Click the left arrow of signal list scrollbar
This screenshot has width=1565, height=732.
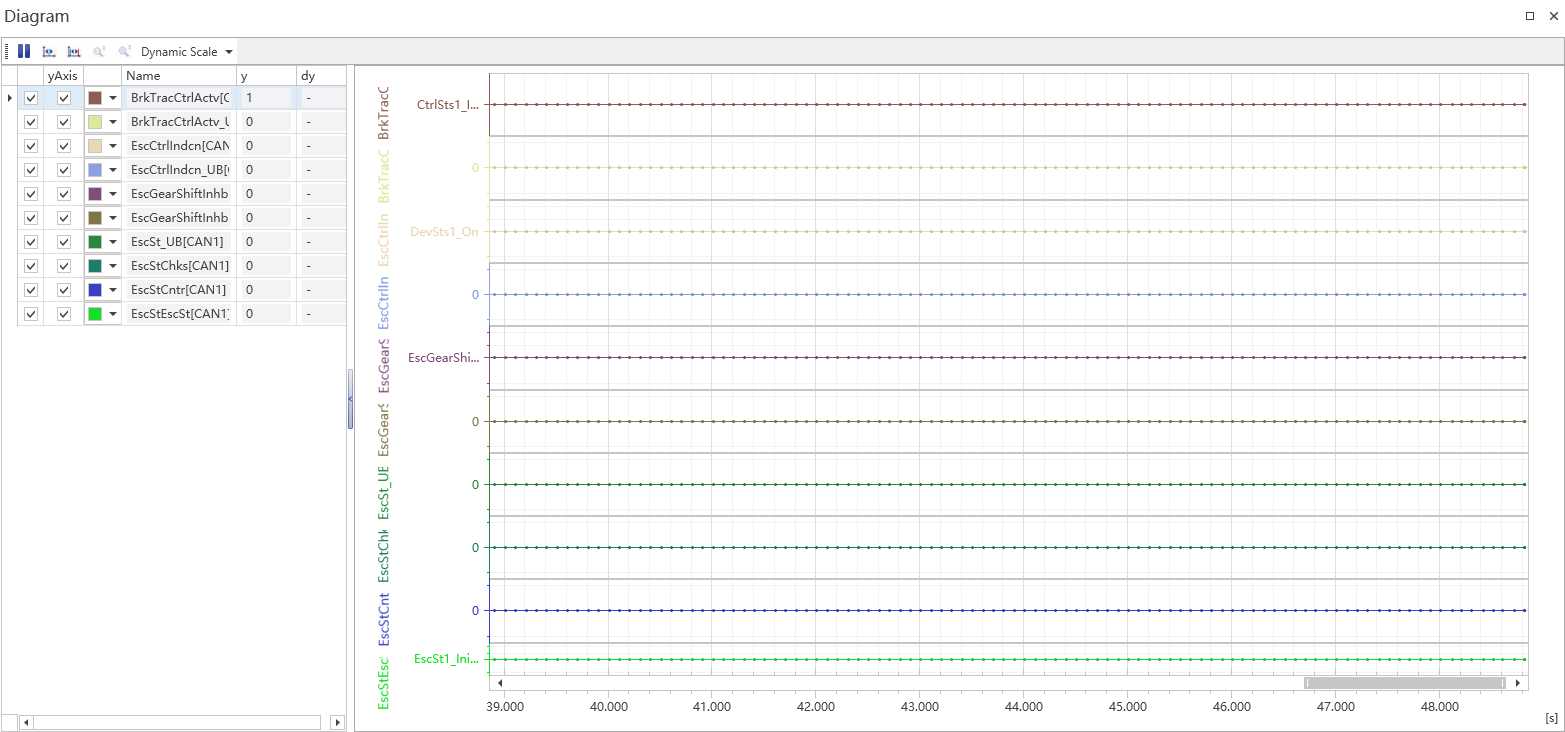[26, 722]
